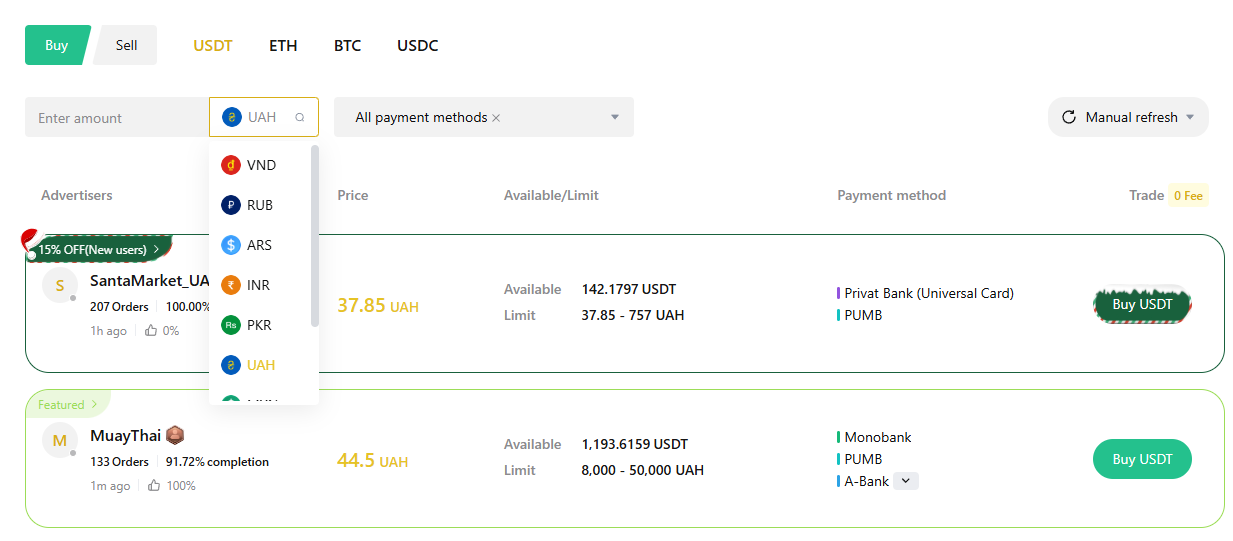Screen dimensions: 1233x541
Task: Click Advertisers column header
Action: pos(77,195)
